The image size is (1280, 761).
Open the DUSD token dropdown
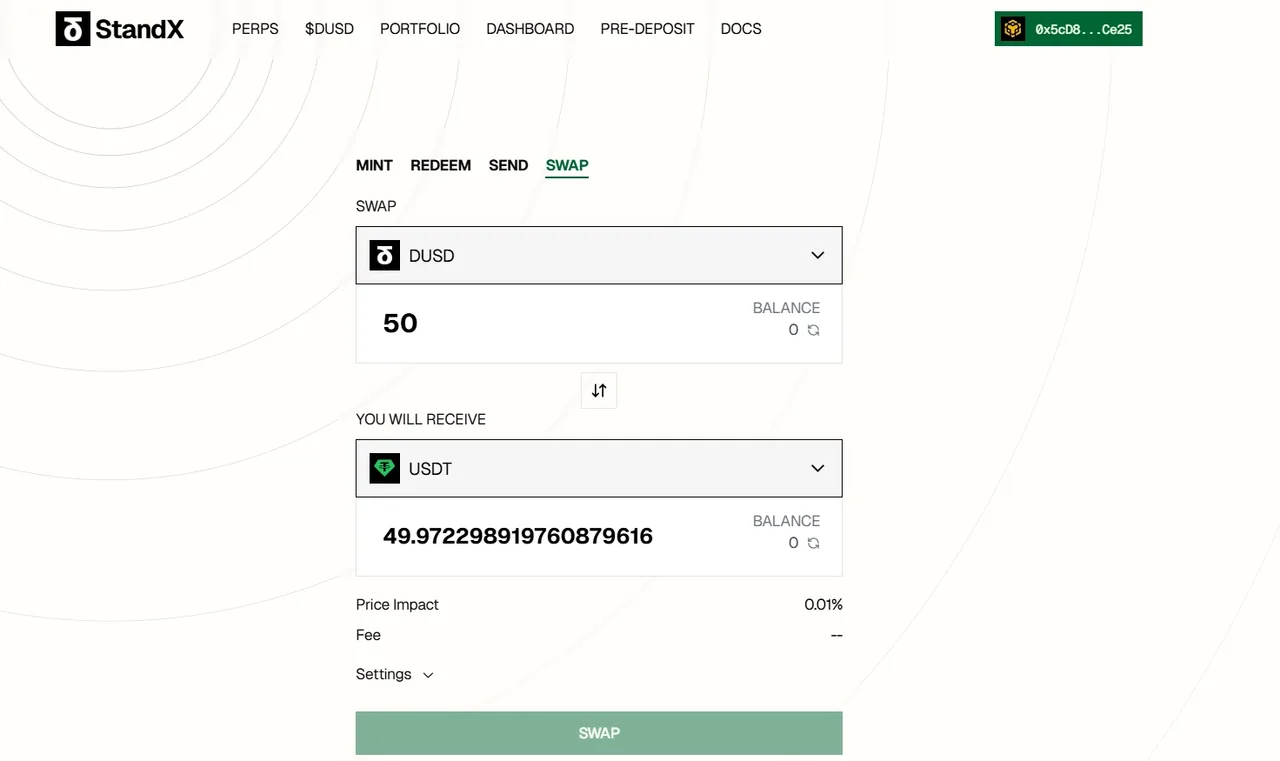click(x=817, y=255)
